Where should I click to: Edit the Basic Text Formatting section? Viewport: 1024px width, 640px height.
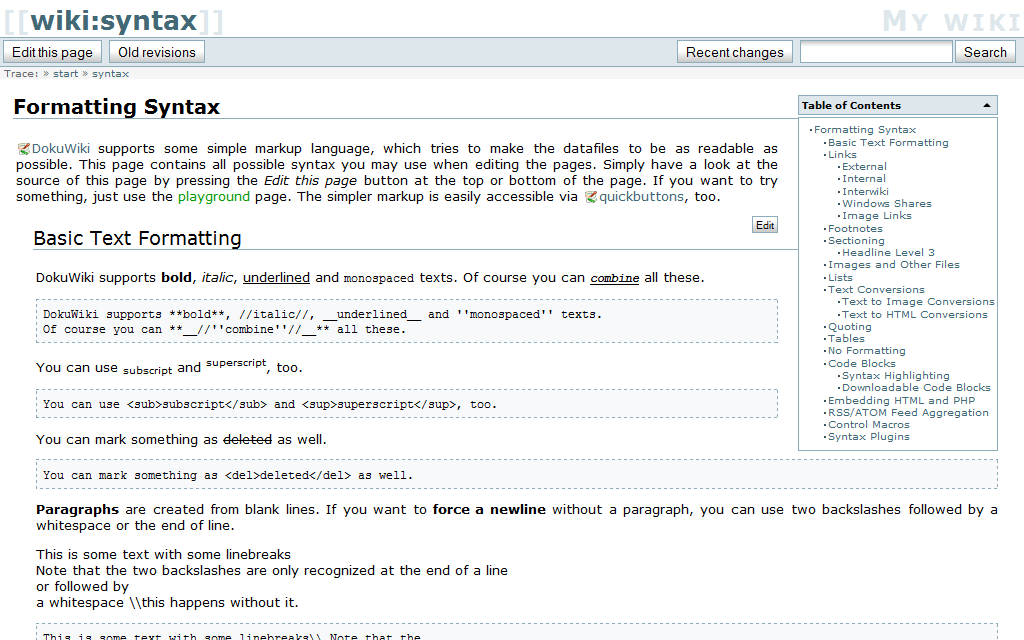point(765,225)
